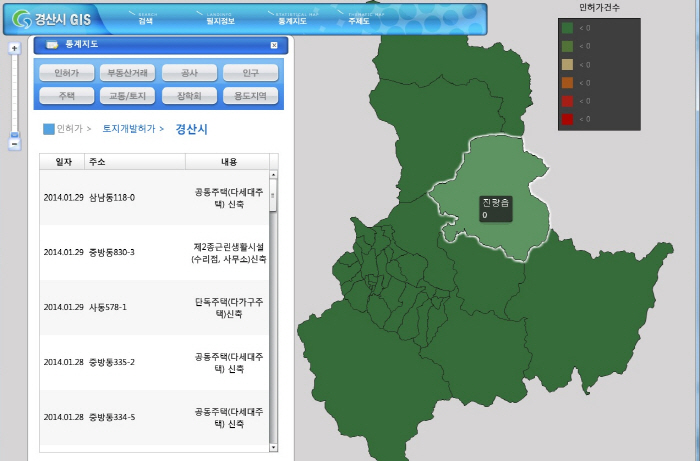Viewport: 700px width, 461px height.
Task: Select the 인허가 category button
Action: coord(67,73)
